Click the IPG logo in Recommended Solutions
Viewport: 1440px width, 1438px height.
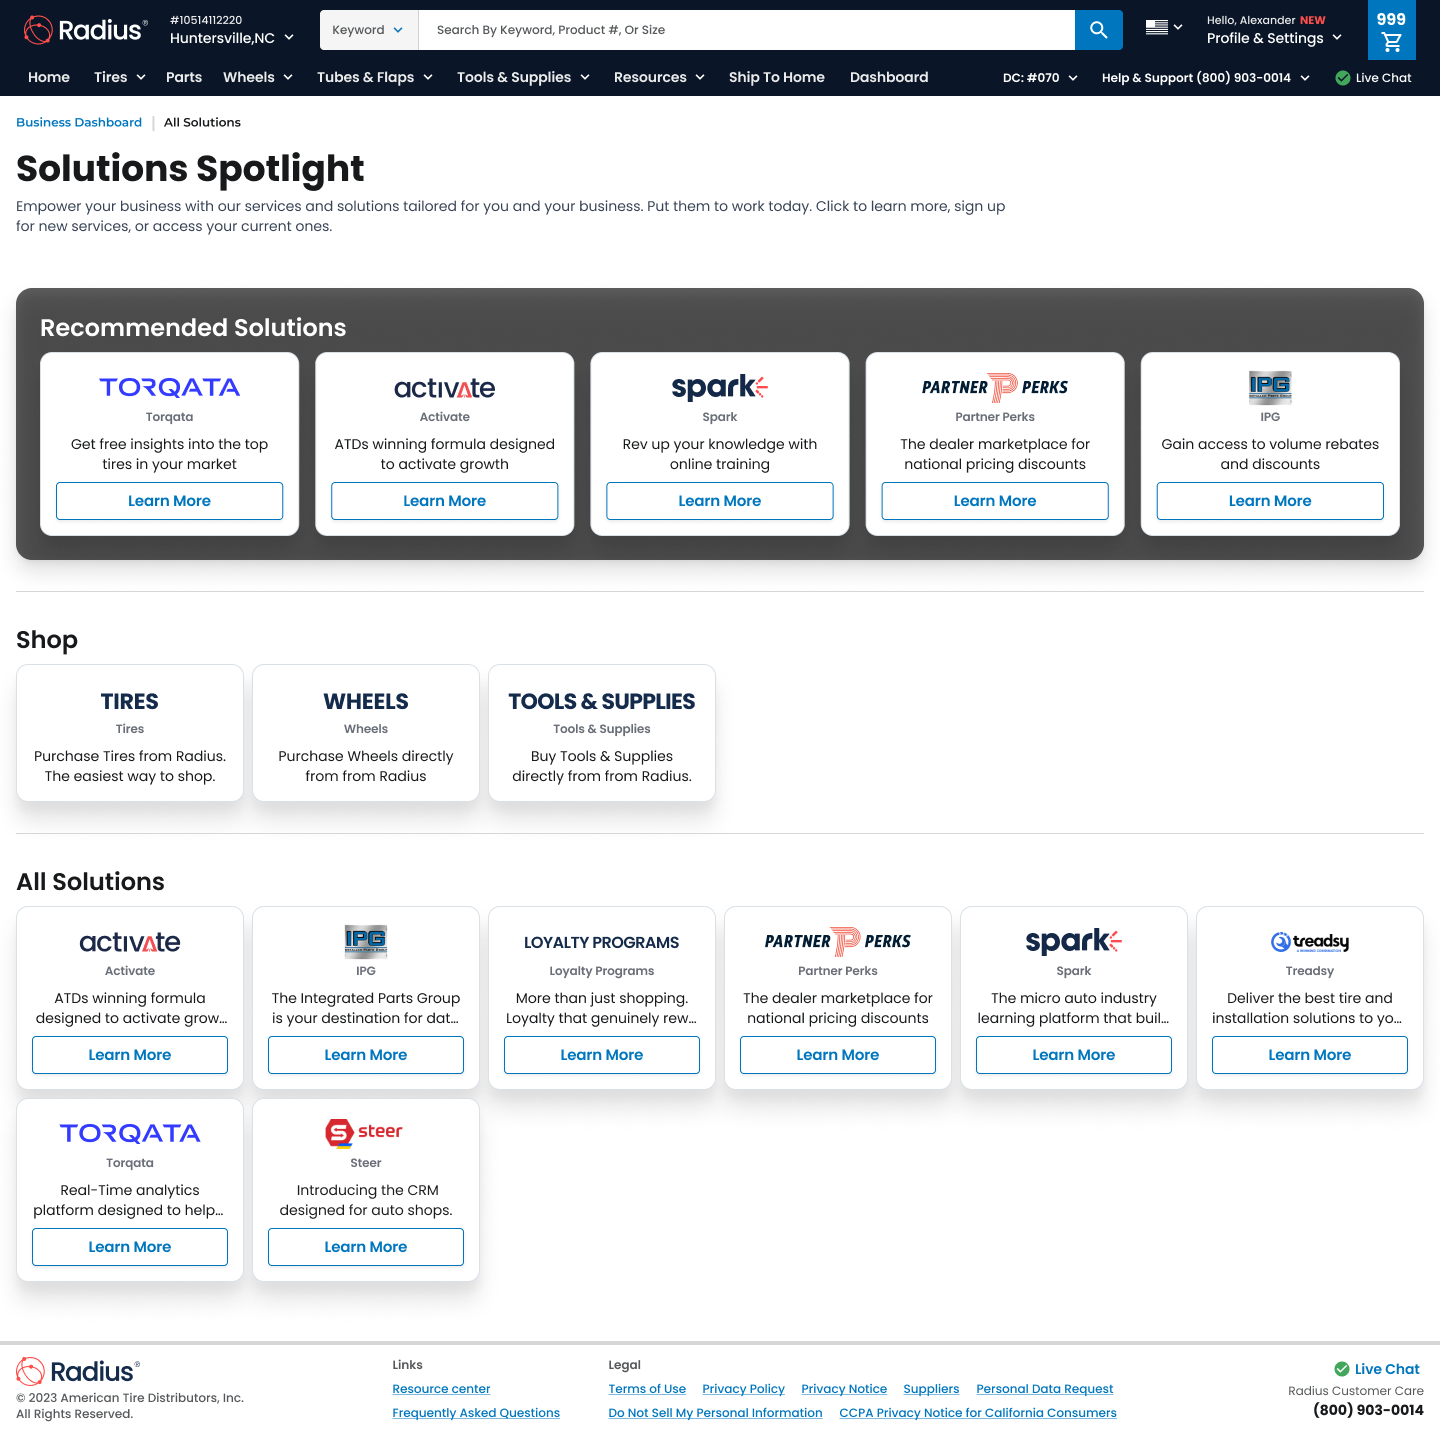click(1270, 386)
